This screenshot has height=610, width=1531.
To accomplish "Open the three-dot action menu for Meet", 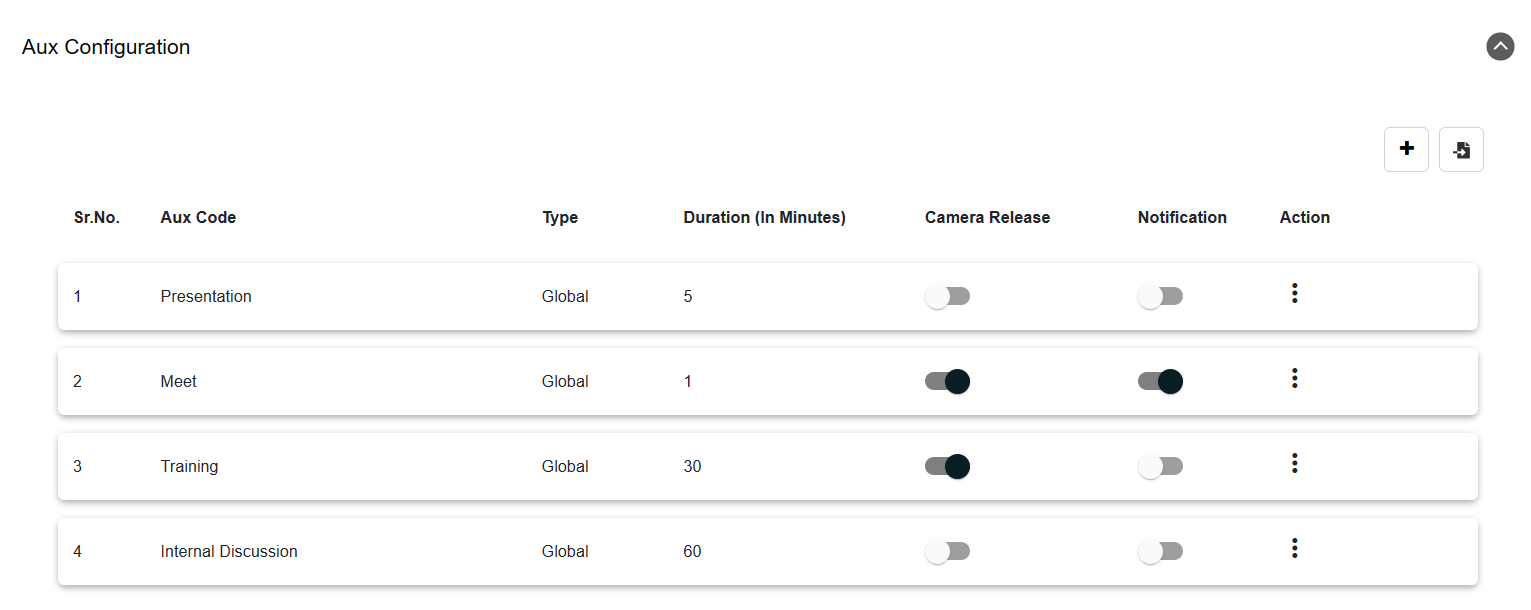I will [1295, 378].
